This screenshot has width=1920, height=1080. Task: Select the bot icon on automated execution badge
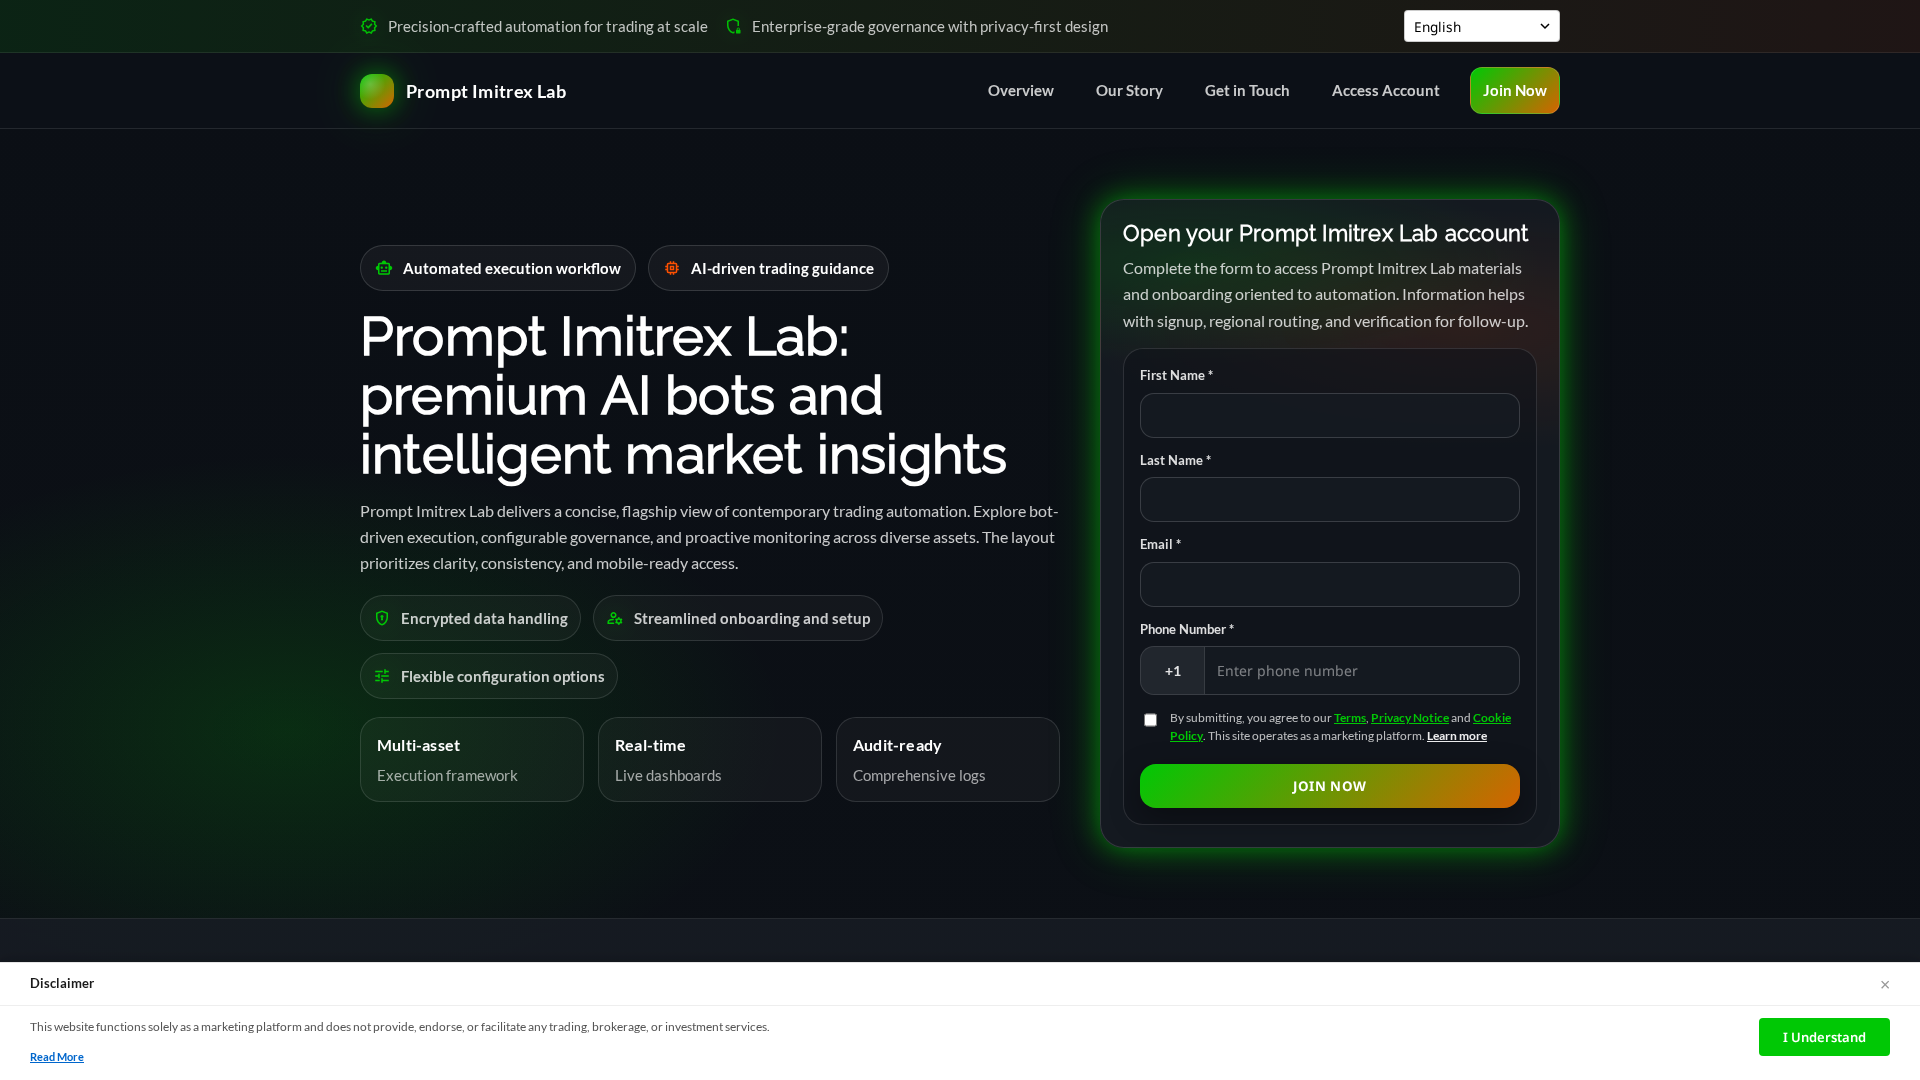pos(384,268)
